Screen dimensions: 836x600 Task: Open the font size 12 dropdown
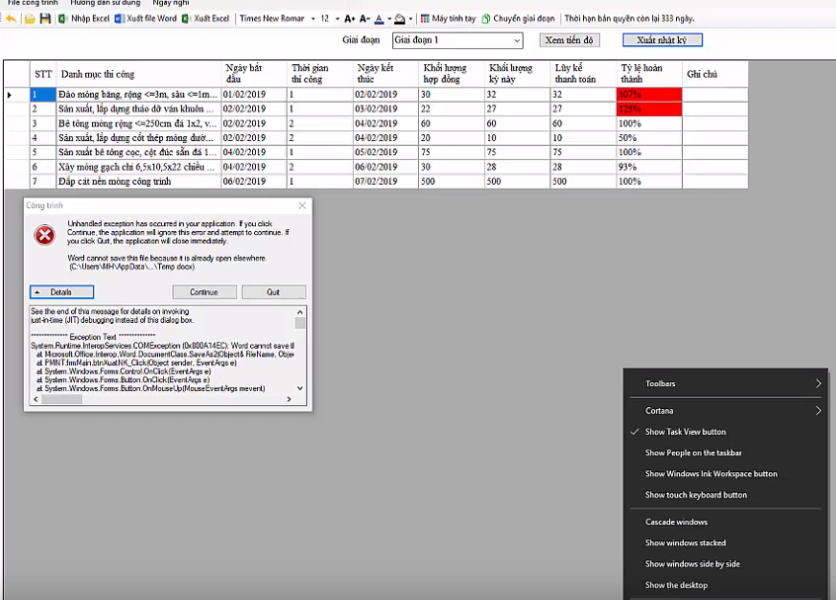337,19
